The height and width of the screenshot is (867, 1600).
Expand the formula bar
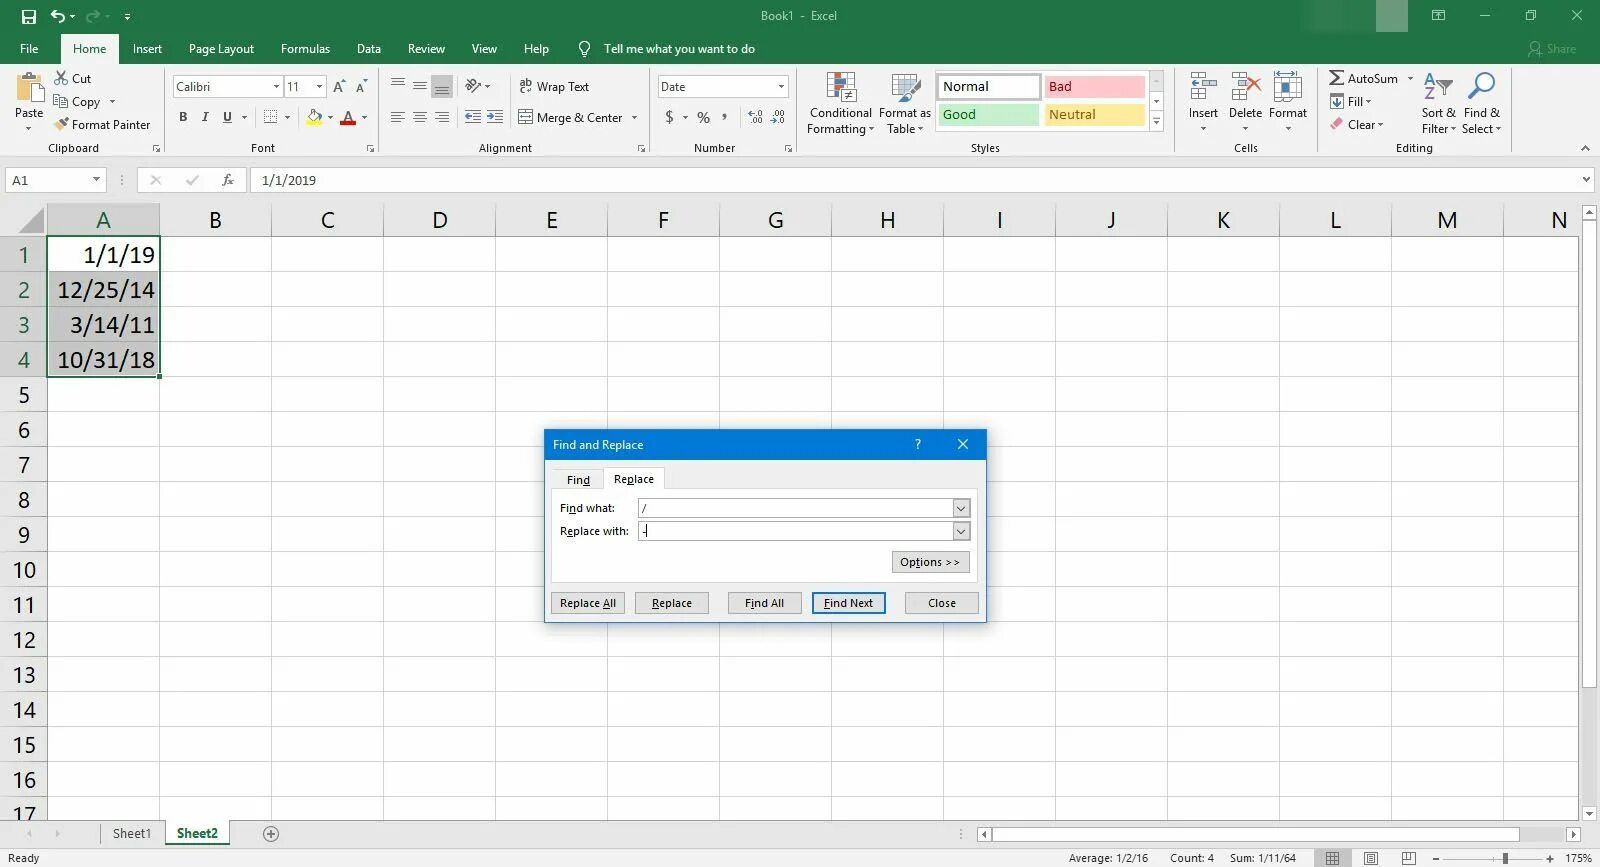[1586, 180]
